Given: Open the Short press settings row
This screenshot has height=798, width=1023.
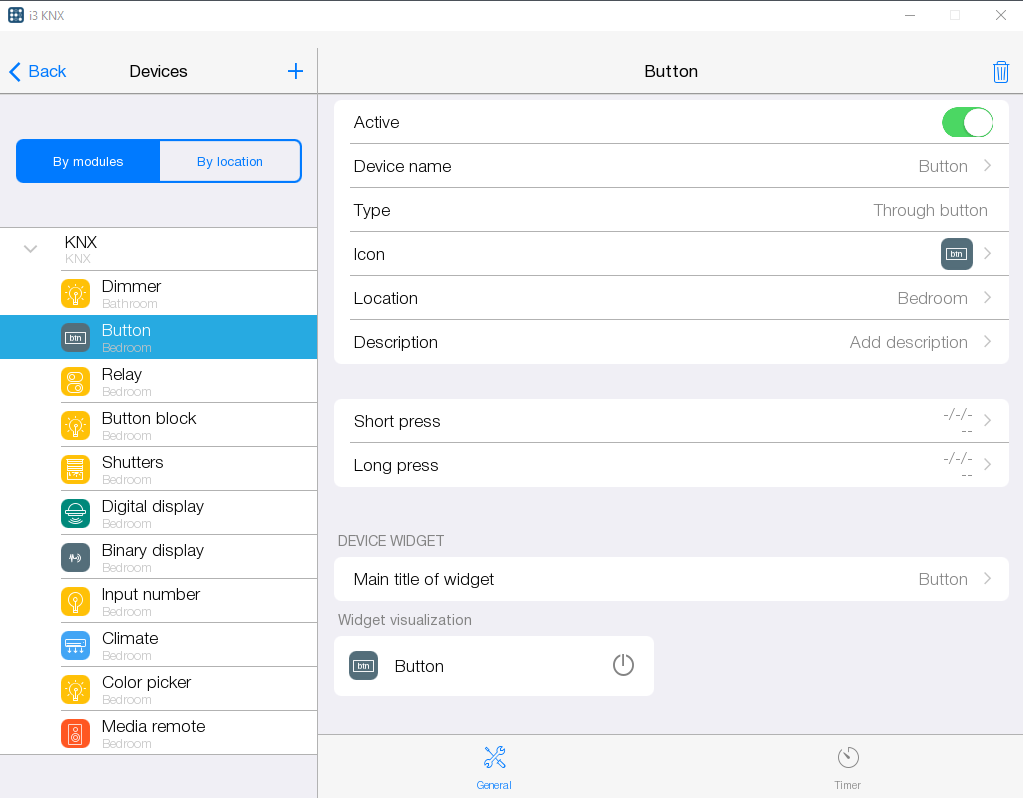Looking at the screenshot, I should (x=670, y=421).
